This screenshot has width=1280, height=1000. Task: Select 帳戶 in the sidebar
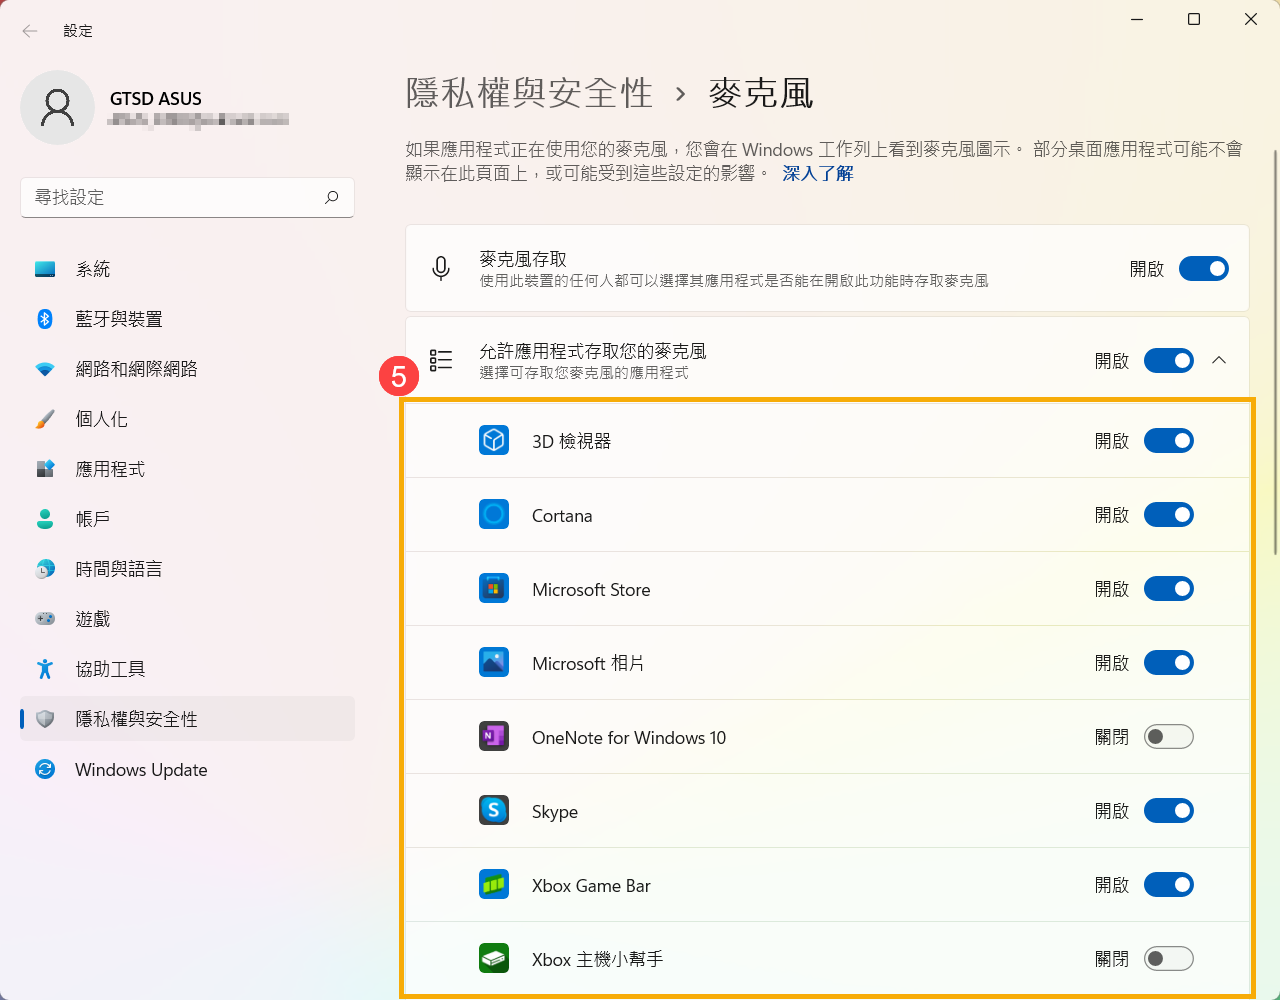point(188,519)
